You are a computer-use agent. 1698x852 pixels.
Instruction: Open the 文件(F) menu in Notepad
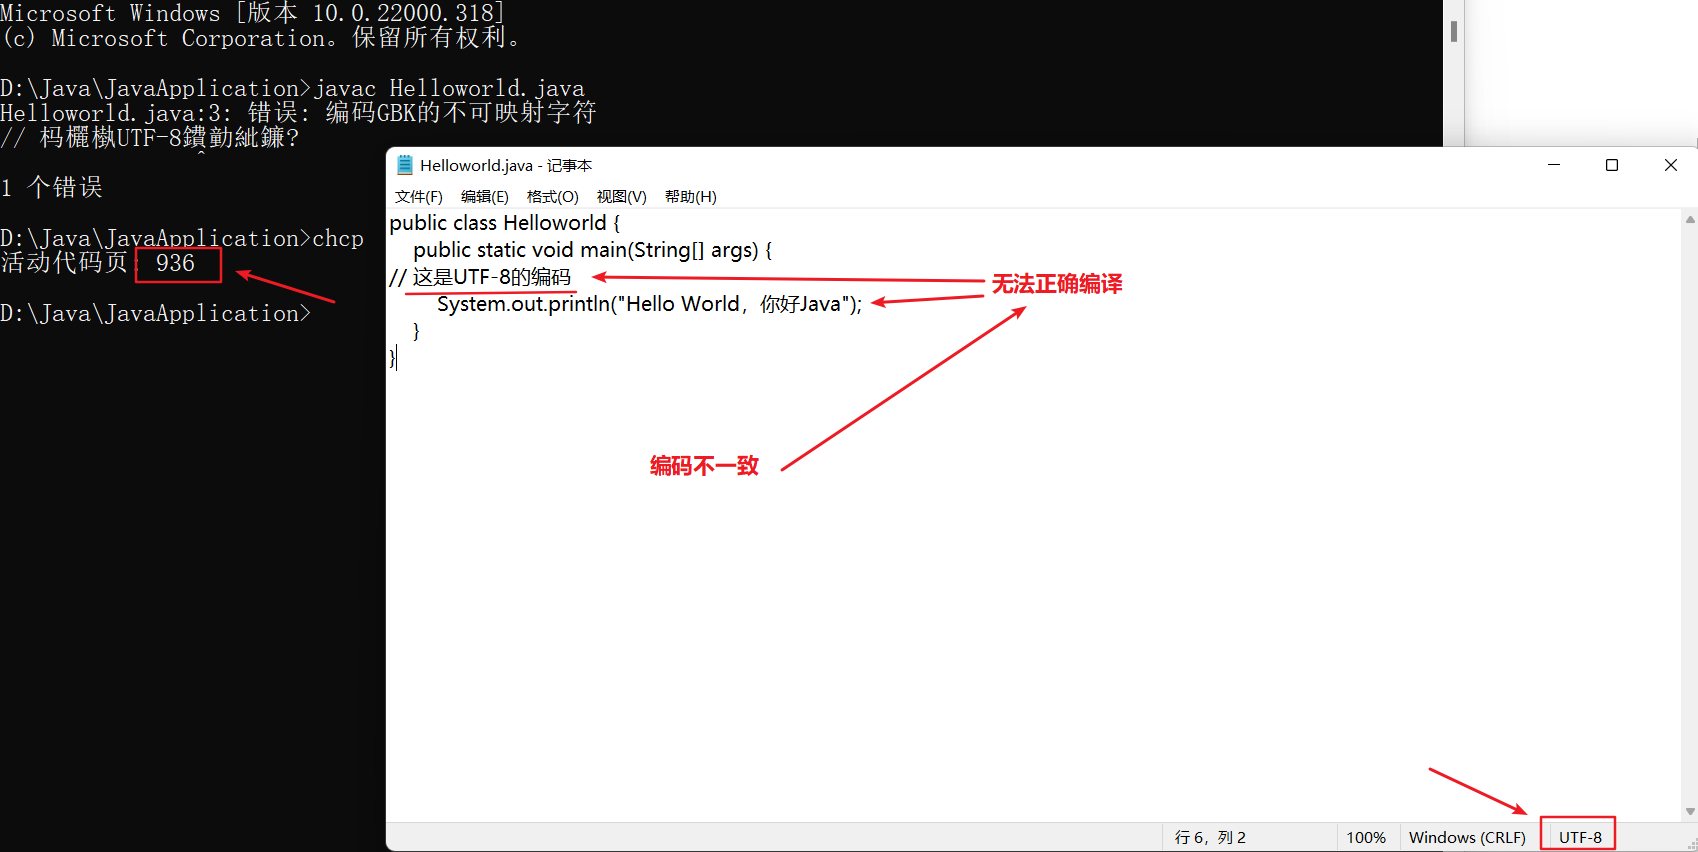point(418,197)
